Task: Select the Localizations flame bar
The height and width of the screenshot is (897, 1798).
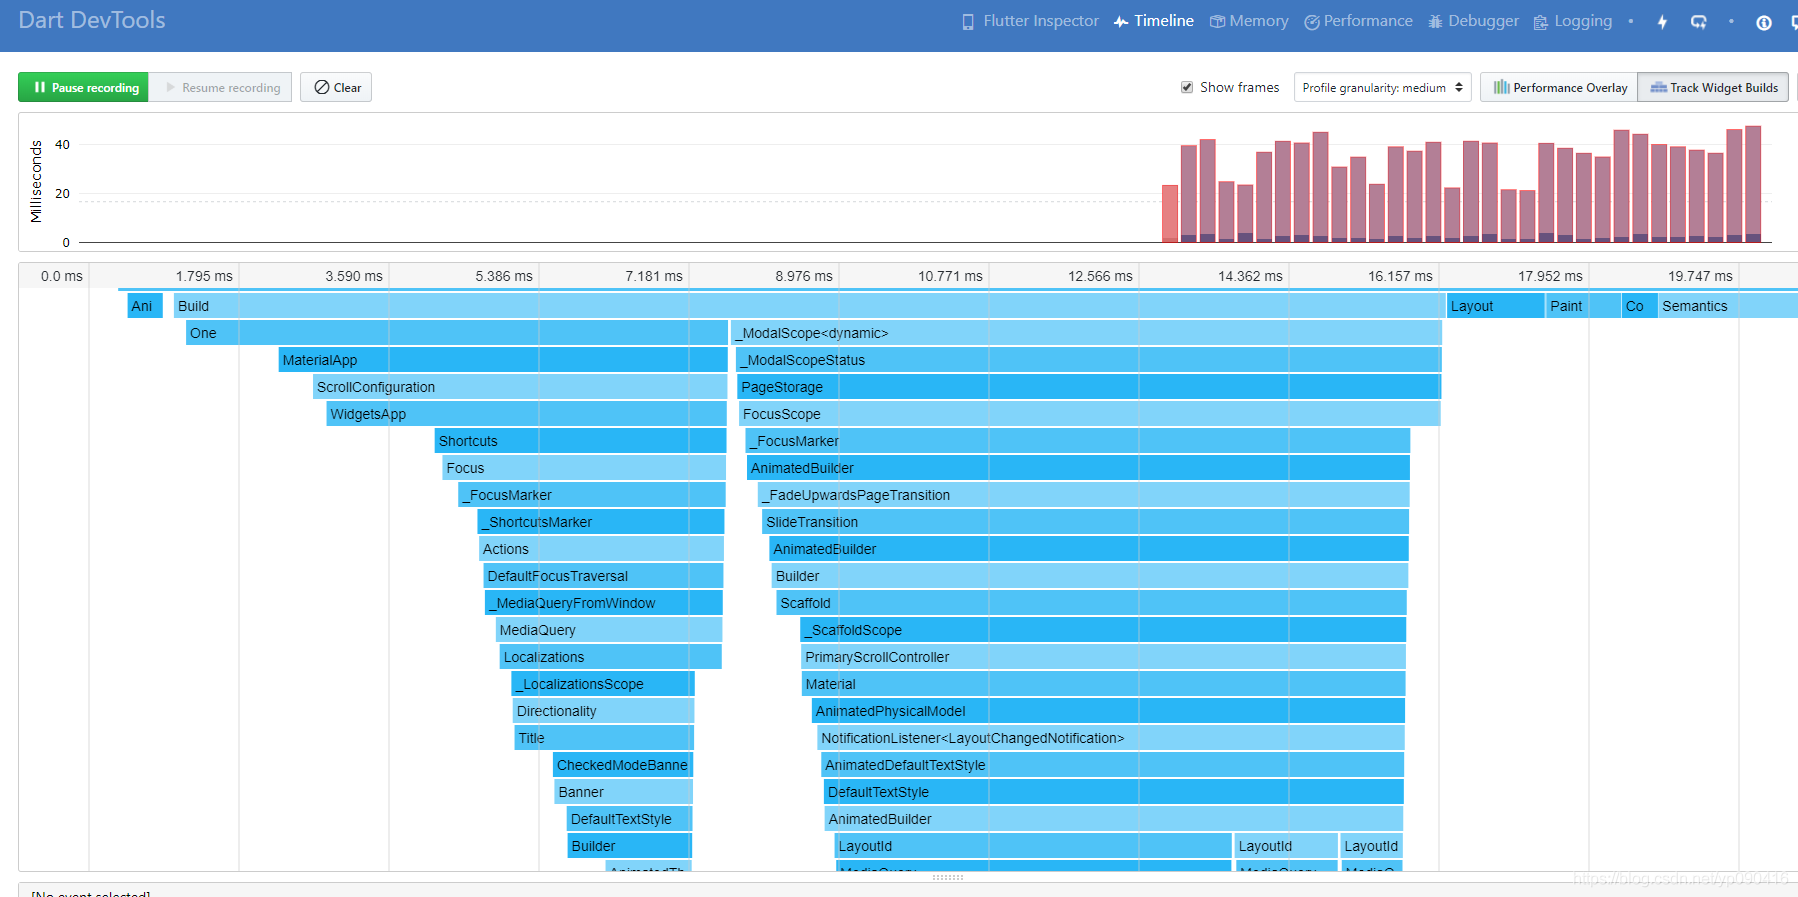Action: [611, 657]
